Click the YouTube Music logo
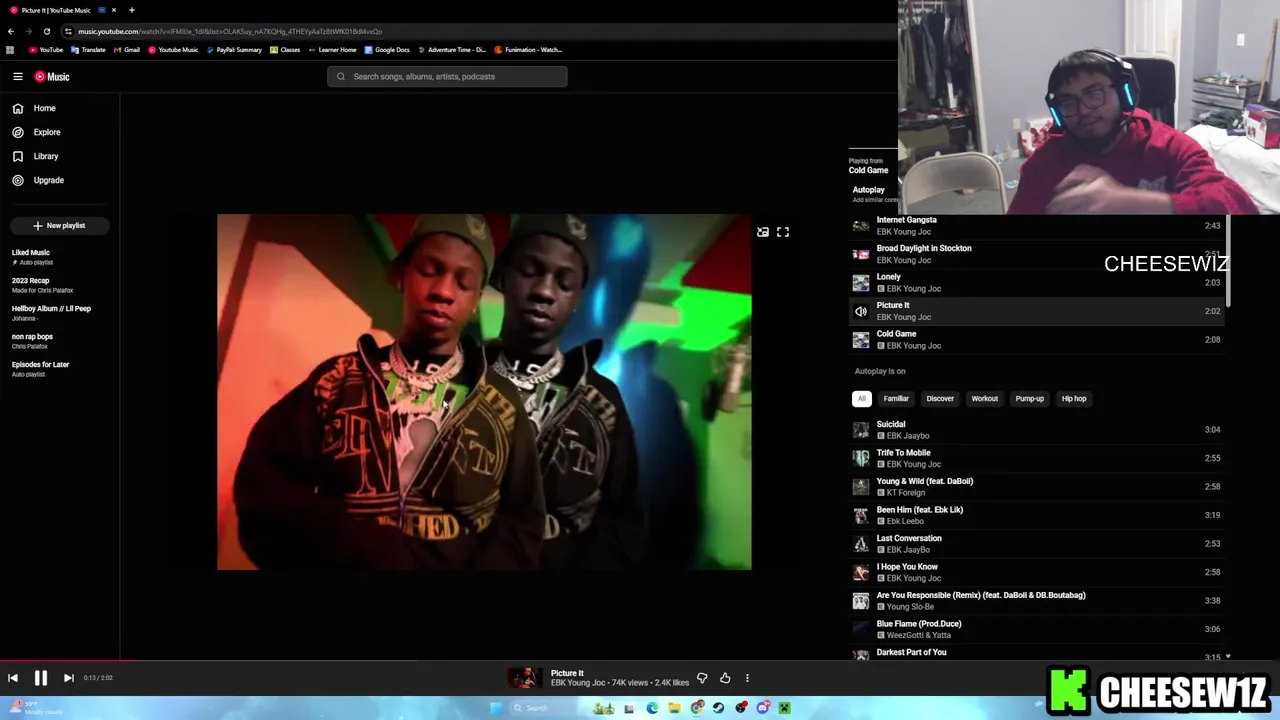Viewport: 1280px width, 720px height. tap(52, 76)
